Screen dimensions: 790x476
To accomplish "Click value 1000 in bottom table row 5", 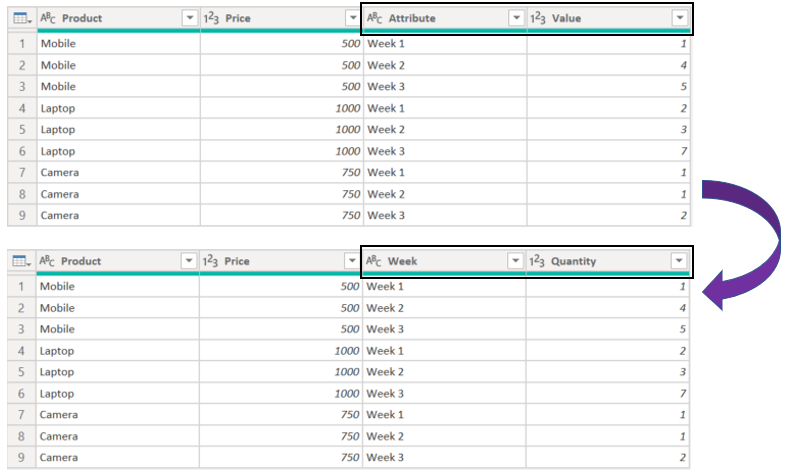I will (x=347, y=372).
